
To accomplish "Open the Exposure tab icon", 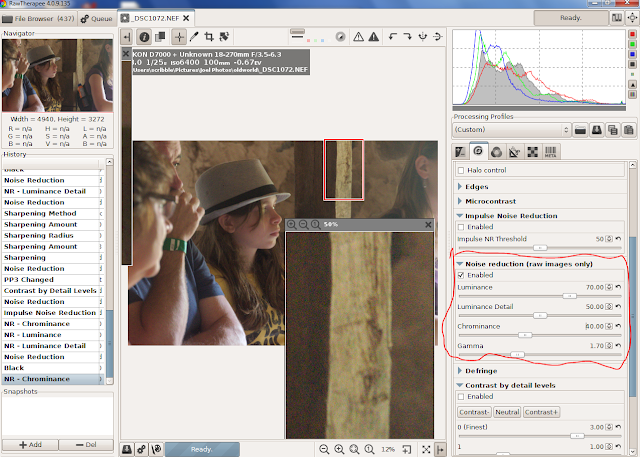I will 460,152.
